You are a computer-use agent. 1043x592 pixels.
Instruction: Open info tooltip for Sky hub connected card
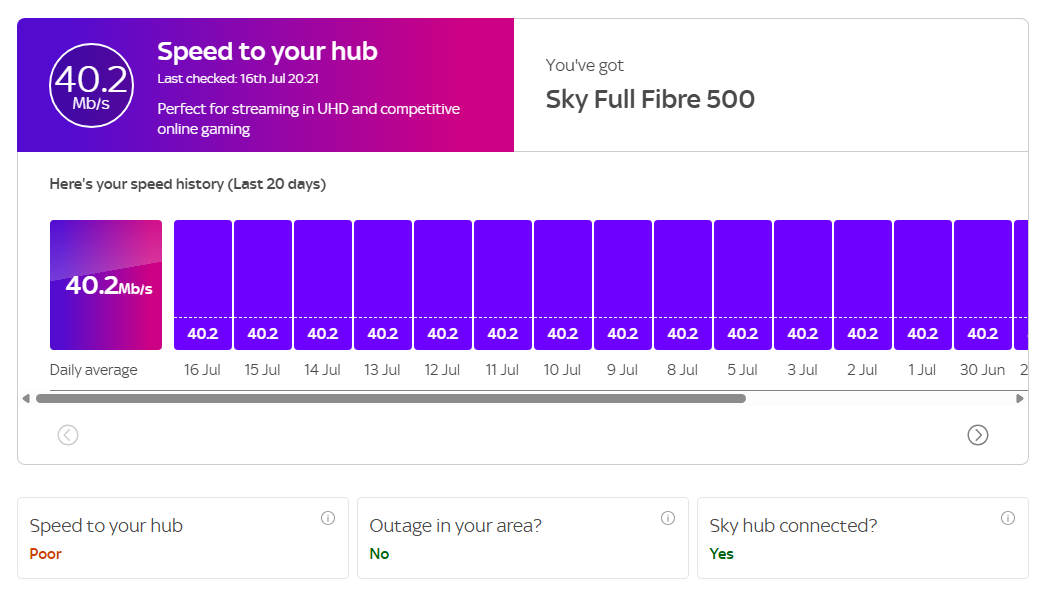tap(1007, 518)
